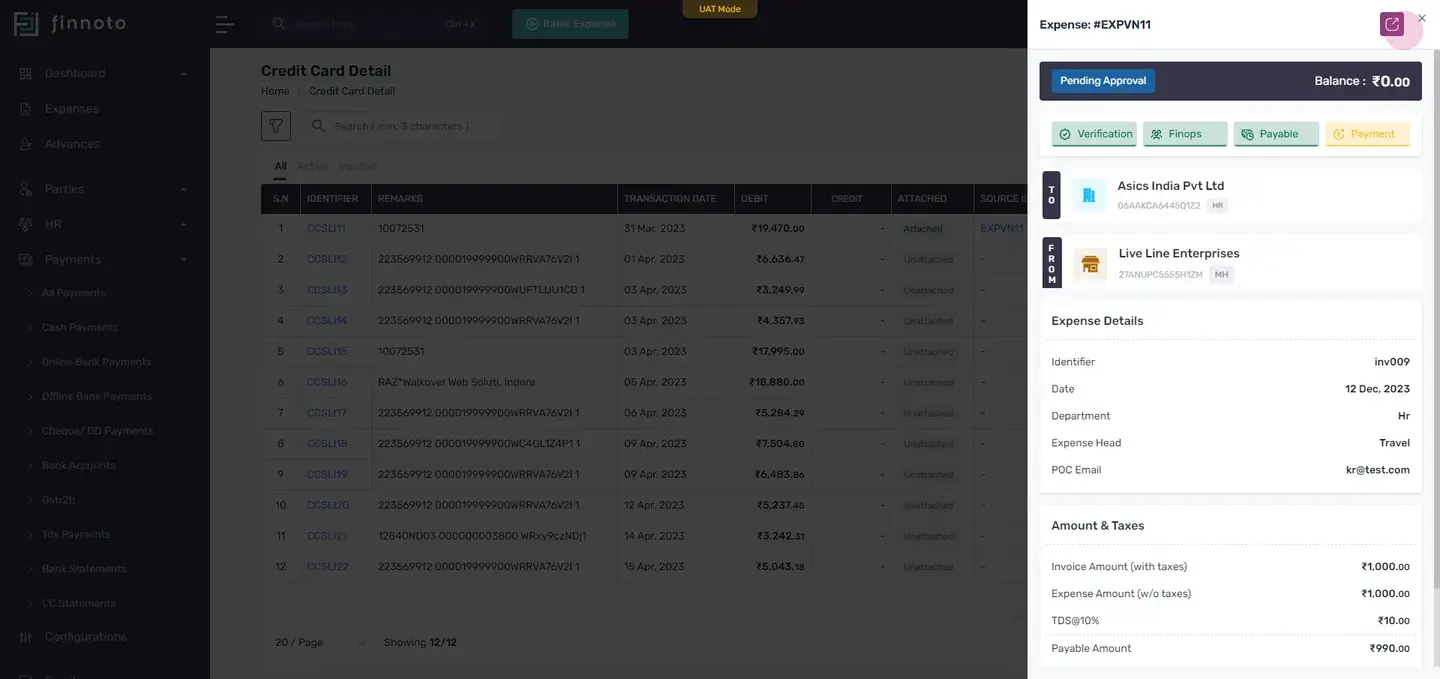Click the Finops step people icon
The width and height of the screenshot is (1440, 679).
(1156, 134)
